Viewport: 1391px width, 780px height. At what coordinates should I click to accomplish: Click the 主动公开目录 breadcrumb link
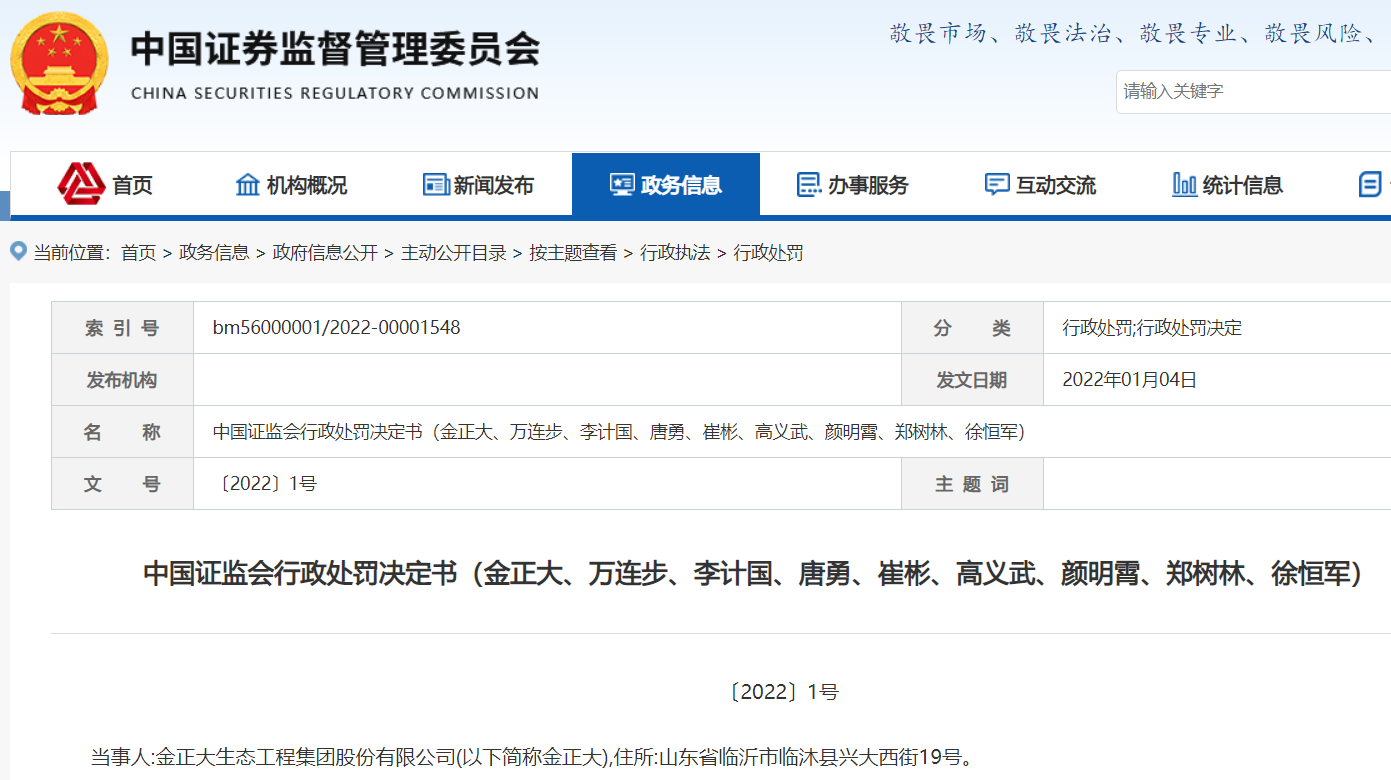(x=454, y=253)
